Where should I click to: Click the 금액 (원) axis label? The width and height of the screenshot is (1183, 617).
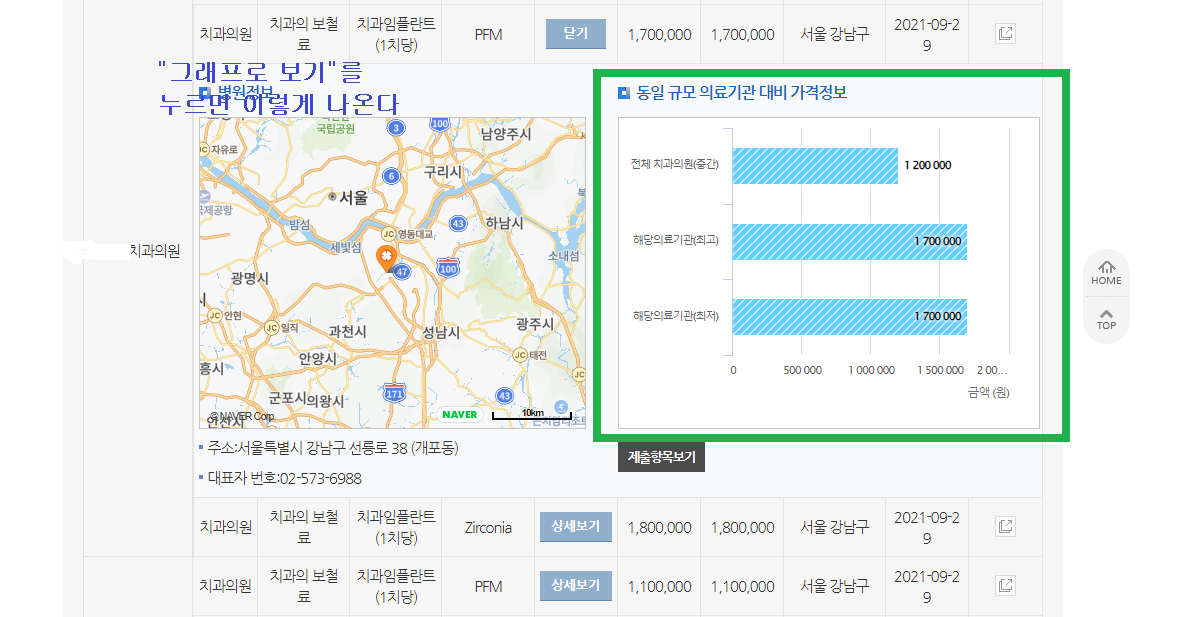tap(988, 392)
